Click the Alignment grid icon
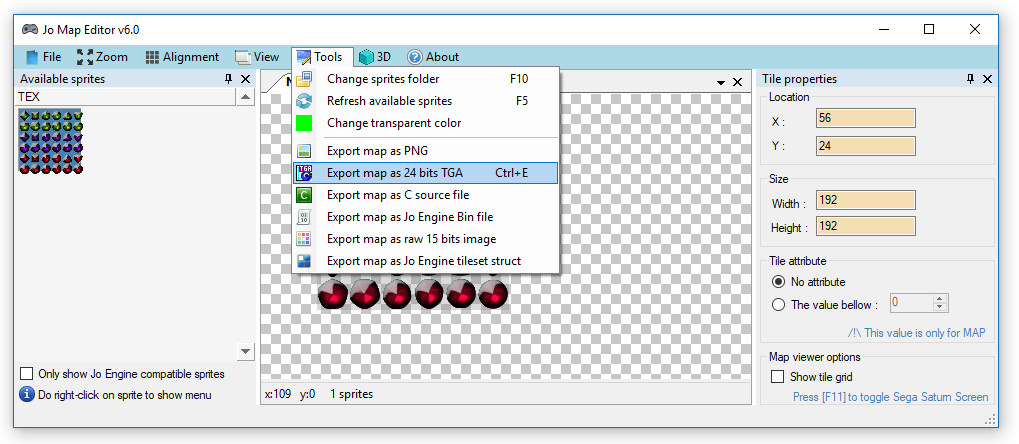The image size is (1019, 444). click(x=152, y=57)
